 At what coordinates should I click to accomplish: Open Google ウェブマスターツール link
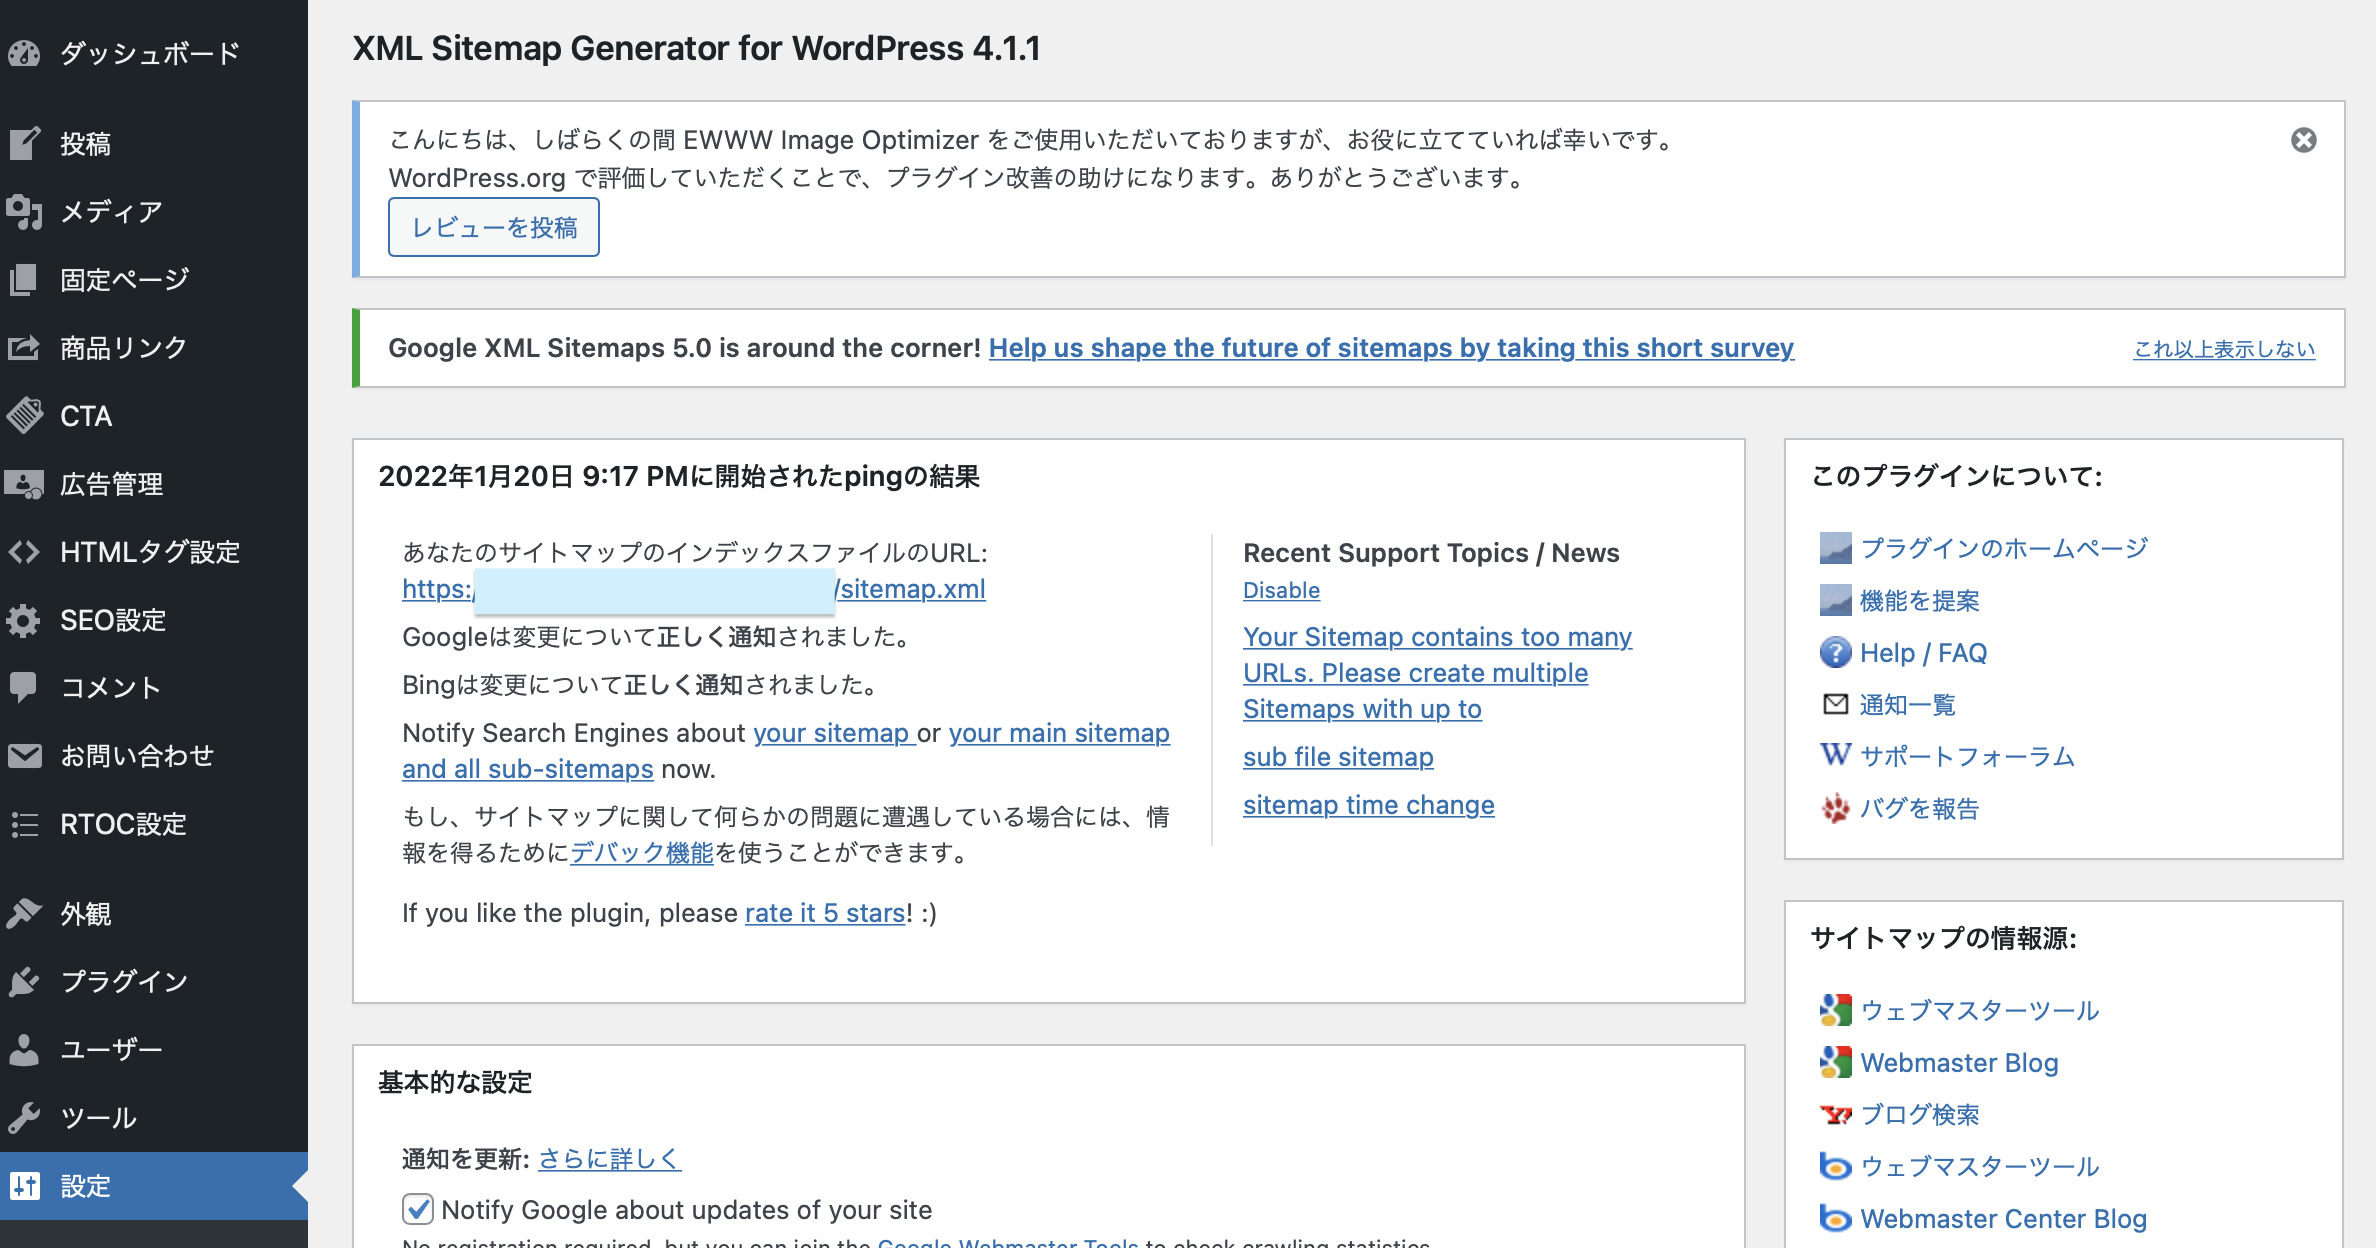tap(1979, 1010)
